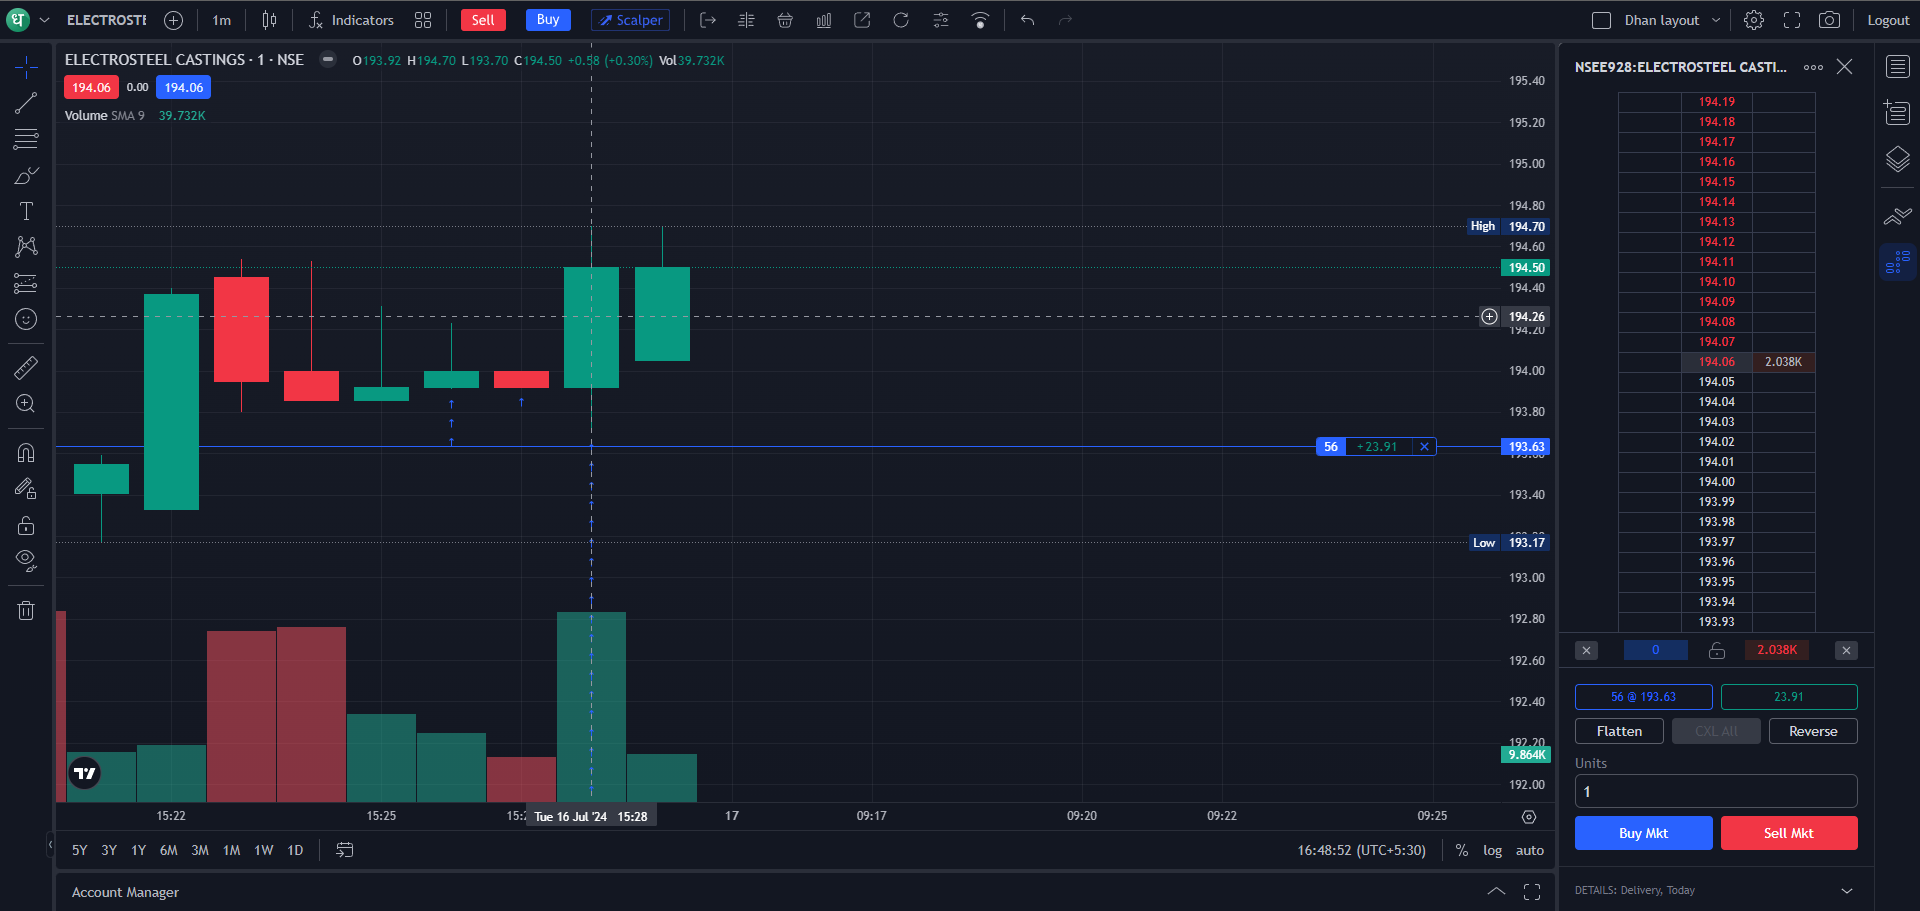Toggle stay in drawing mode
1920x911 pixels.
coord(26,488)
